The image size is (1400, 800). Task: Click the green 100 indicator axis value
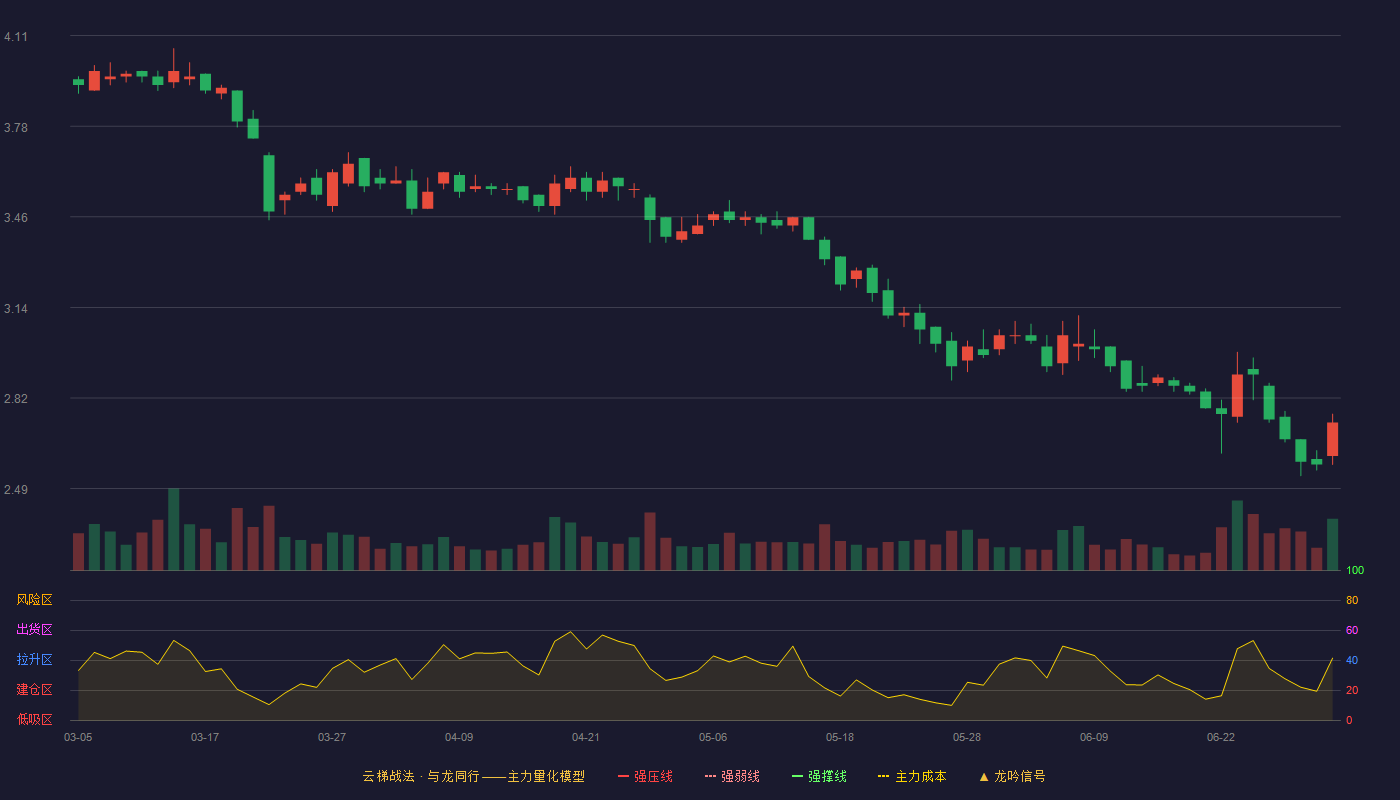(1355, 571)
